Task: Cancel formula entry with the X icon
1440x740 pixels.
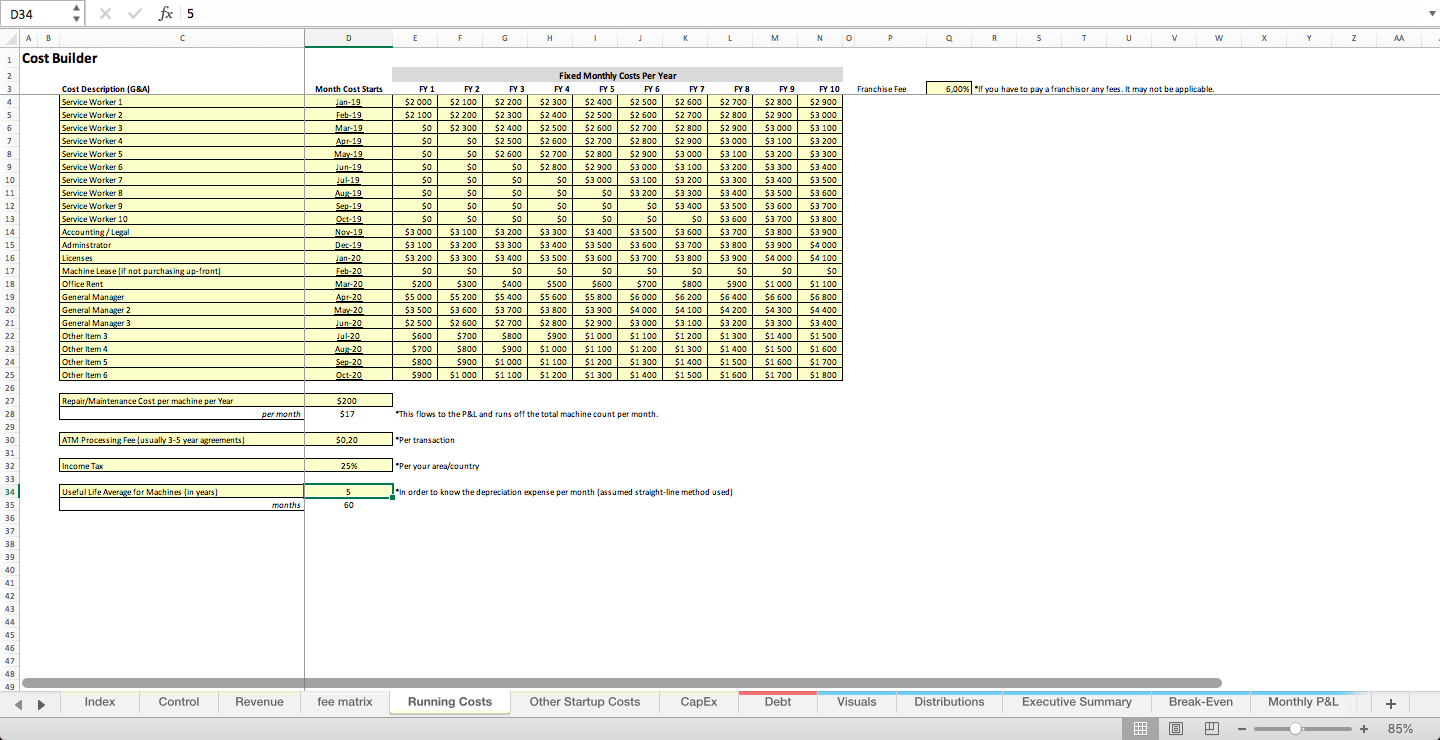Action: pos(104,13)
